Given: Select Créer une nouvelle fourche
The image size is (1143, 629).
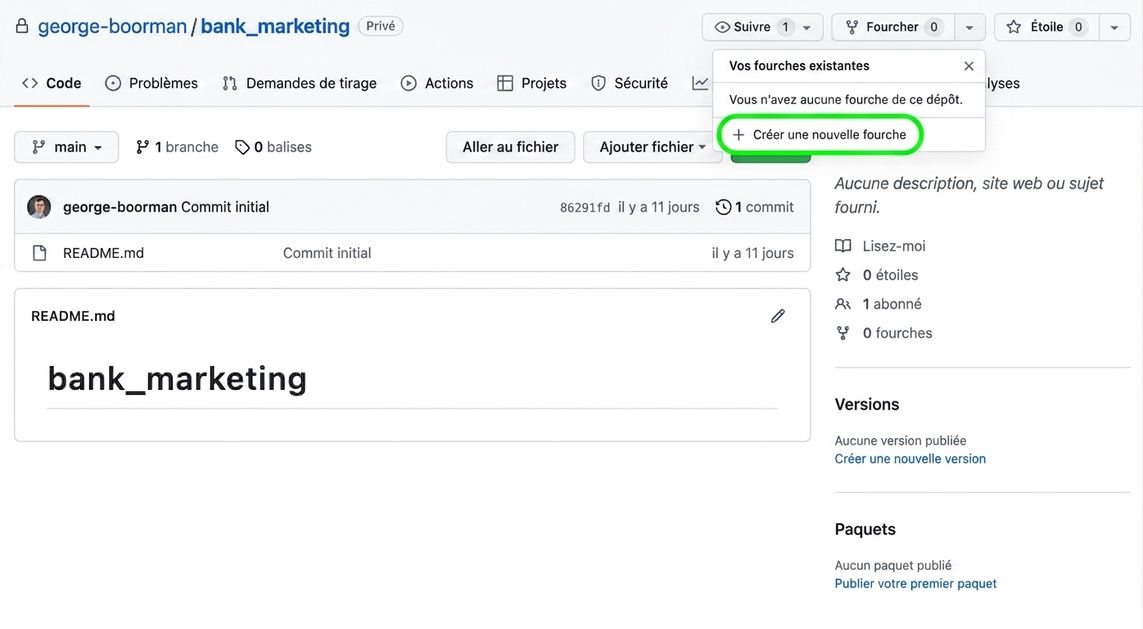Looking at the screenshot, I should pos(820,135).
